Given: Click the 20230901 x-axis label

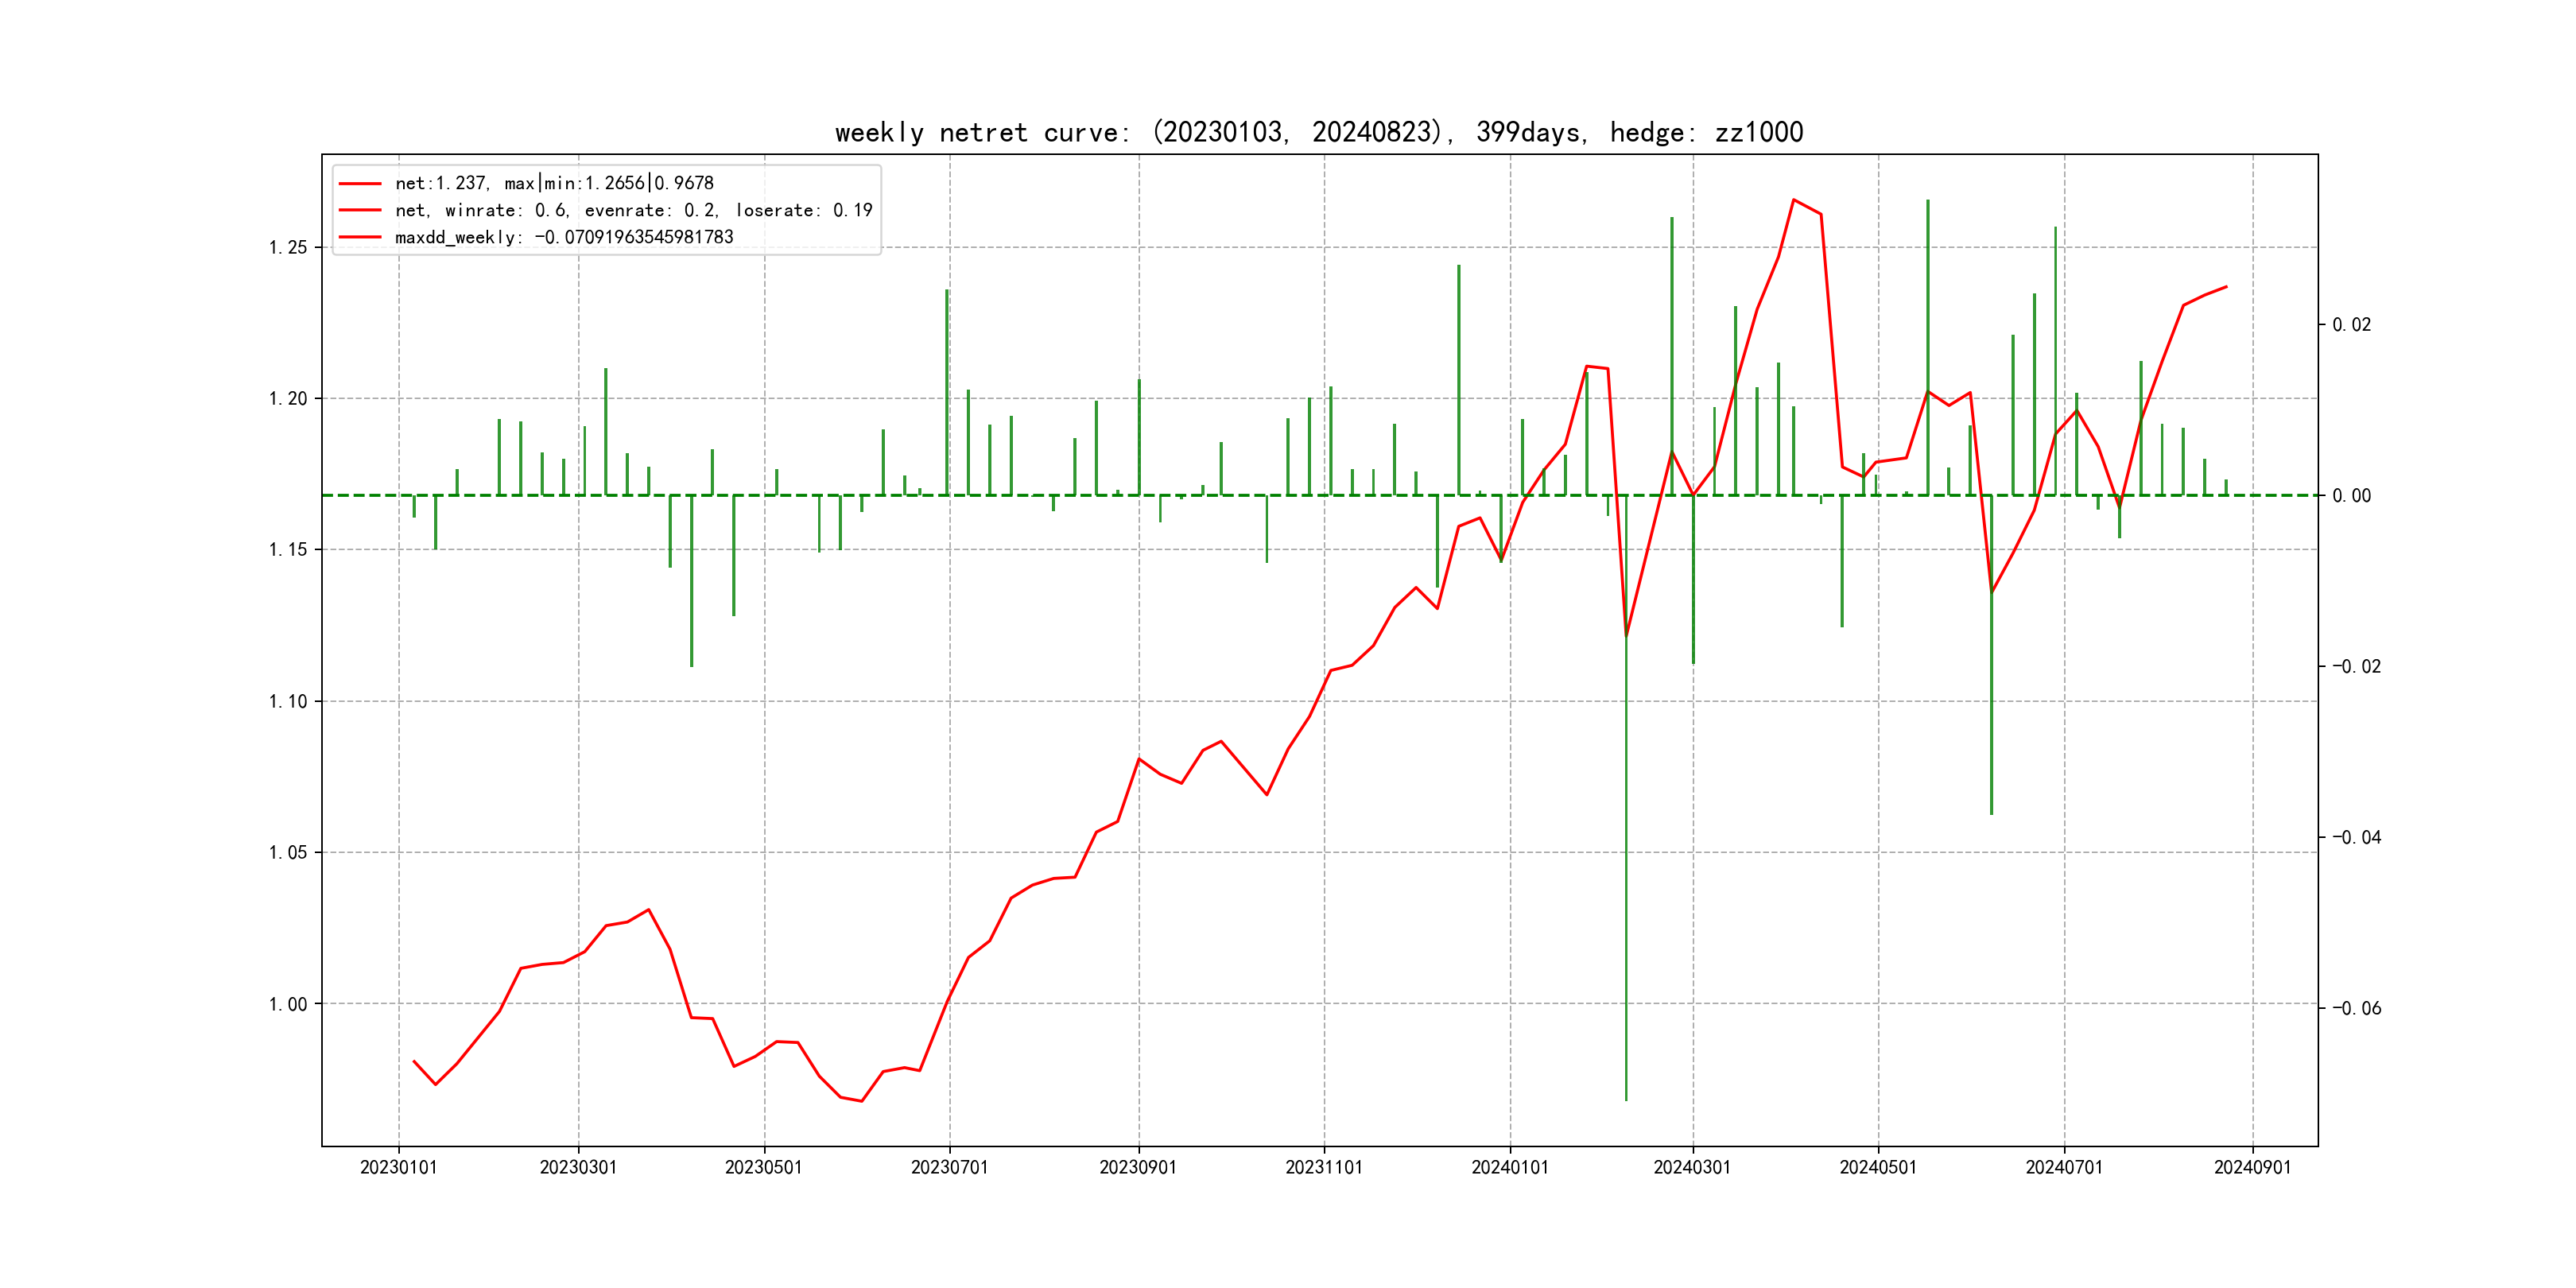Looking at the screenshot, I should point(1138,1167).
